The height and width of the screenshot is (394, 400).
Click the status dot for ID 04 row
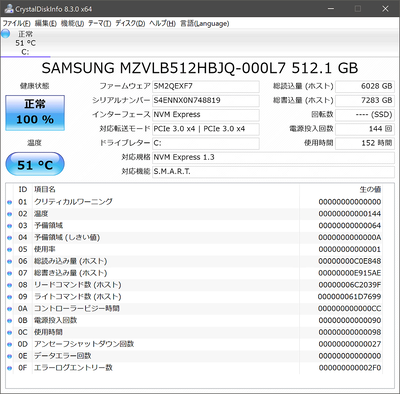tap(10, 238)
